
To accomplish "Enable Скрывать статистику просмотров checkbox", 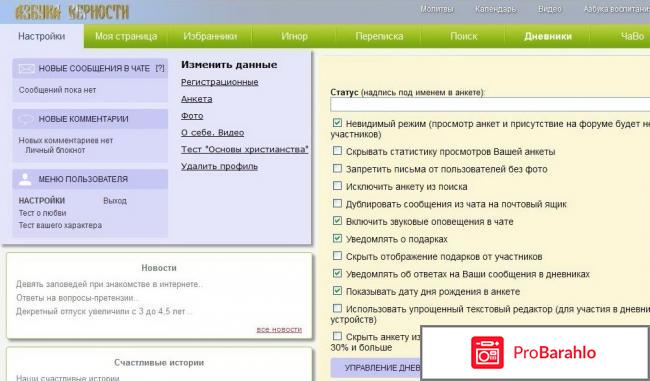I will 337,150.
